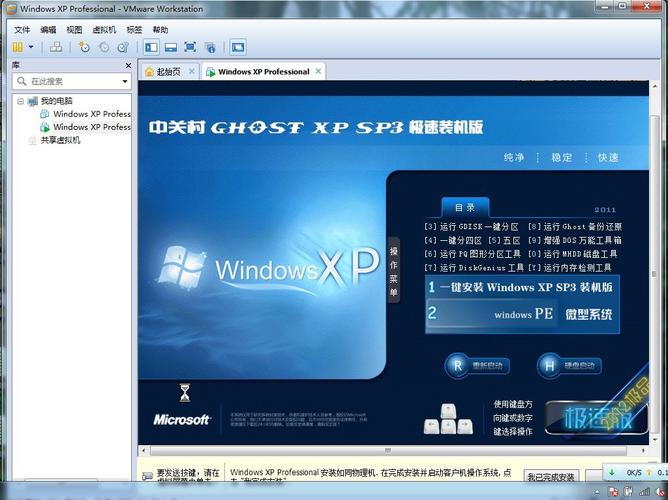The image size is (668, 500).
Task: Click the R 重新启动 button
Action: pos(477,365)
